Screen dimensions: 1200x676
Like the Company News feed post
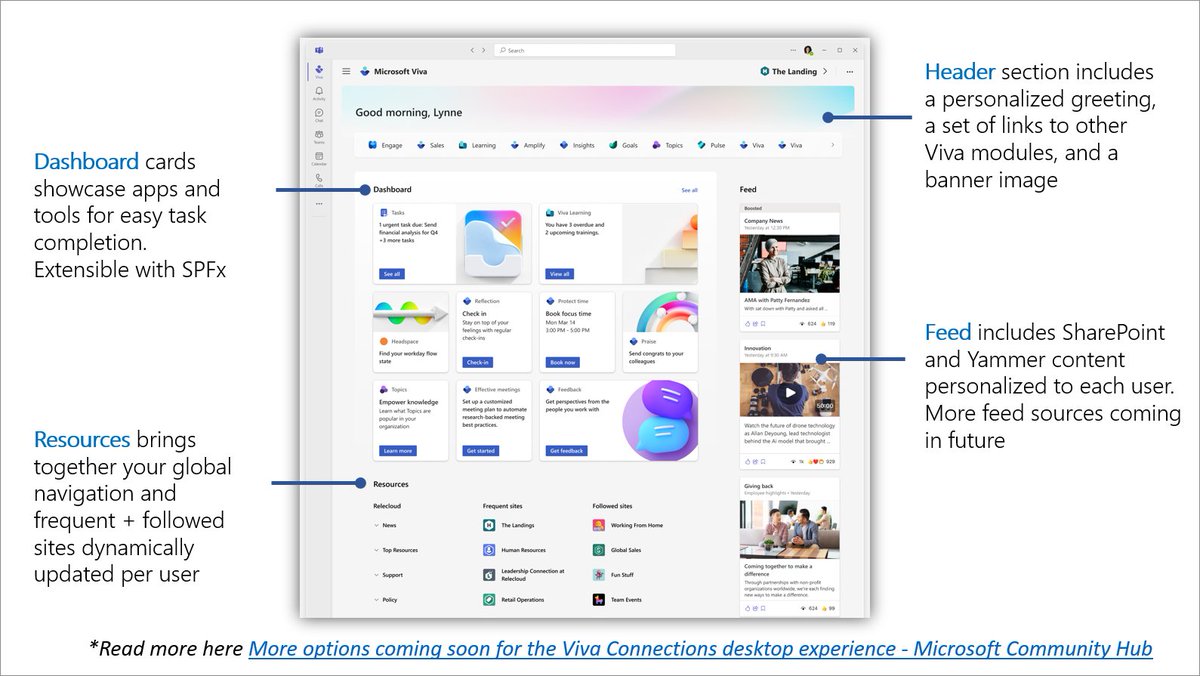[x=747, y=324]
